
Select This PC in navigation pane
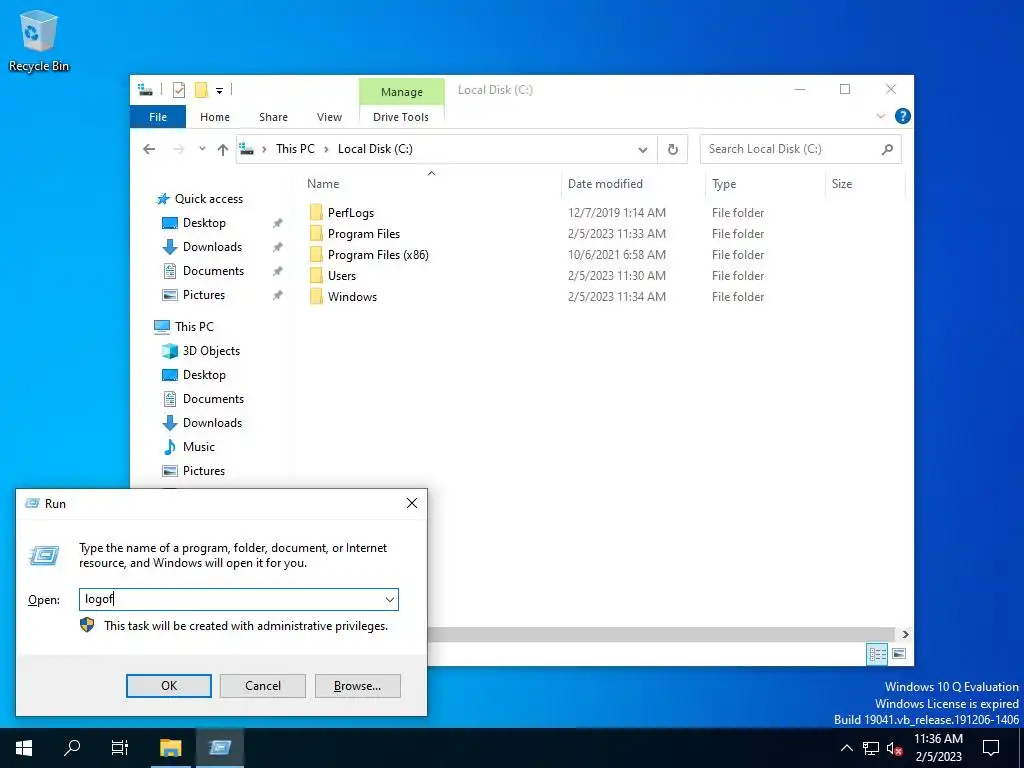click(x=194, y=327)
